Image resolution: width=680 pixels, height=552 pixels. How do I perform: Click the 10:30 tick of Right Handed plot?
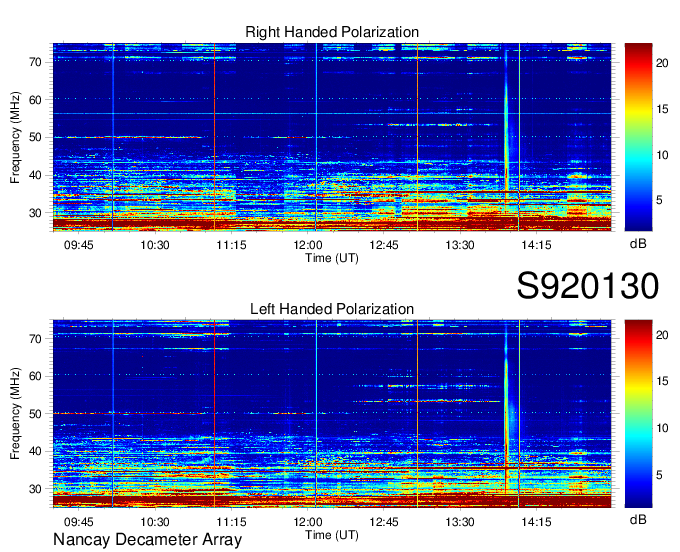coord(155,245)
